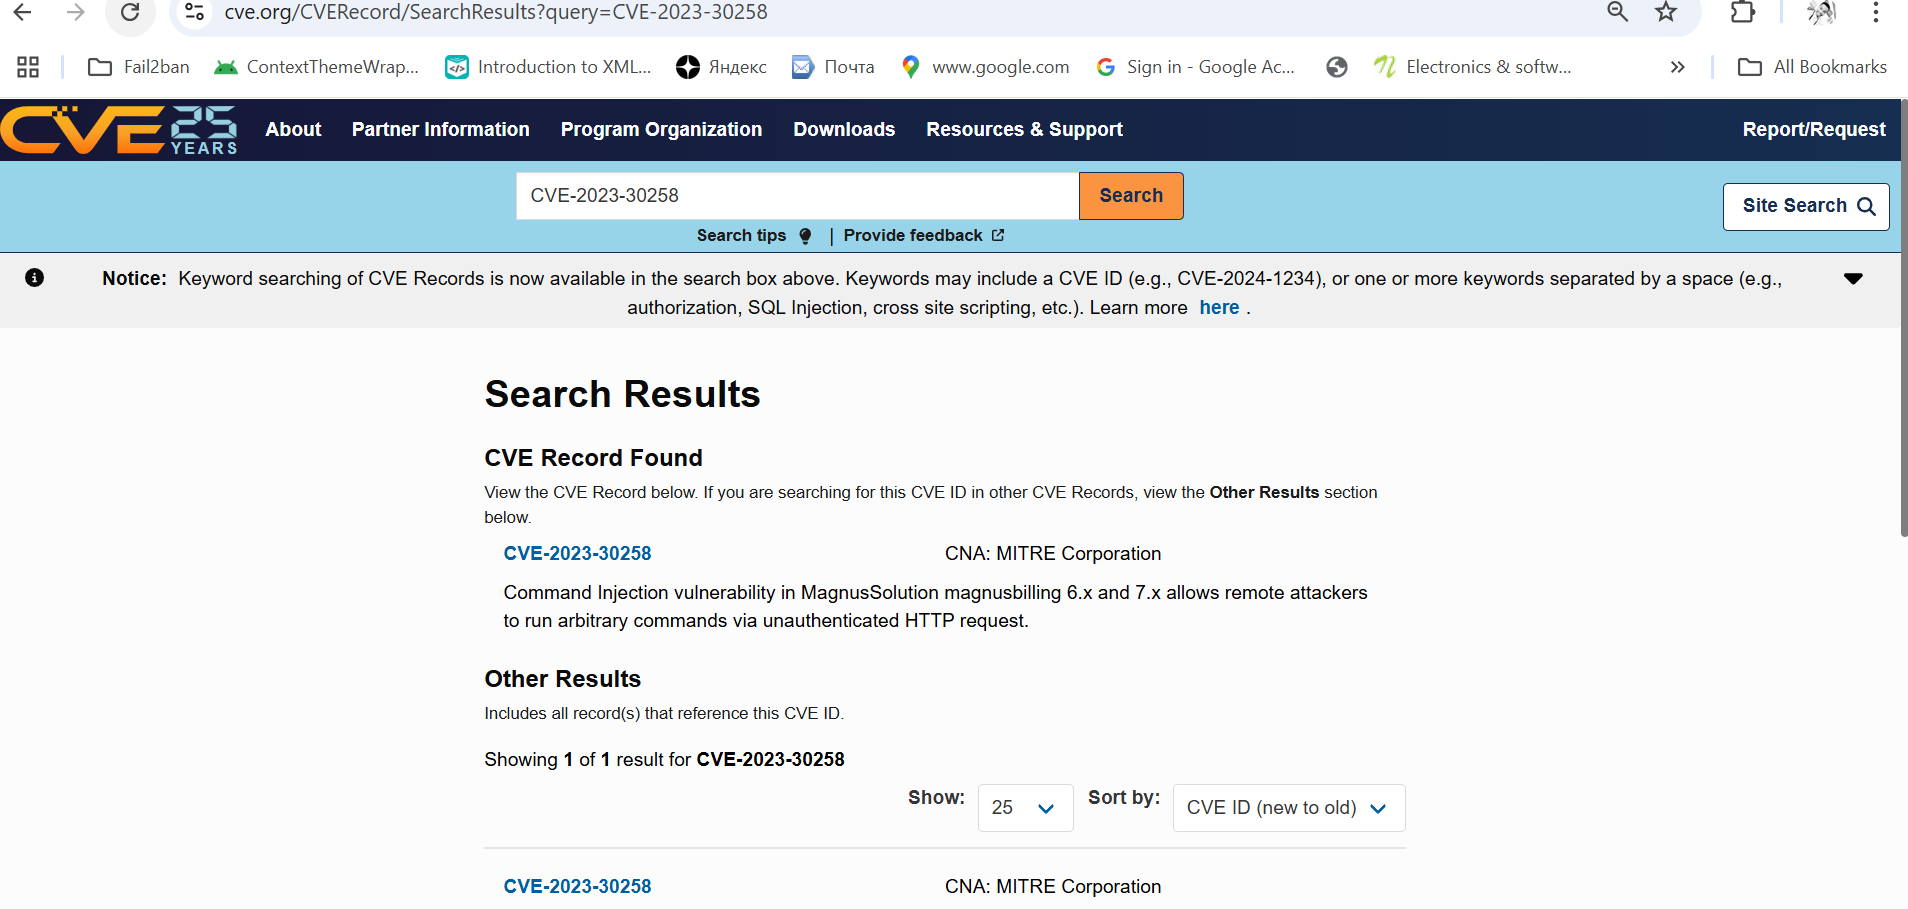This screenshot has height=909, width=1908.
Task: Open All Bookmarks folder
Action: (1812, 67)
